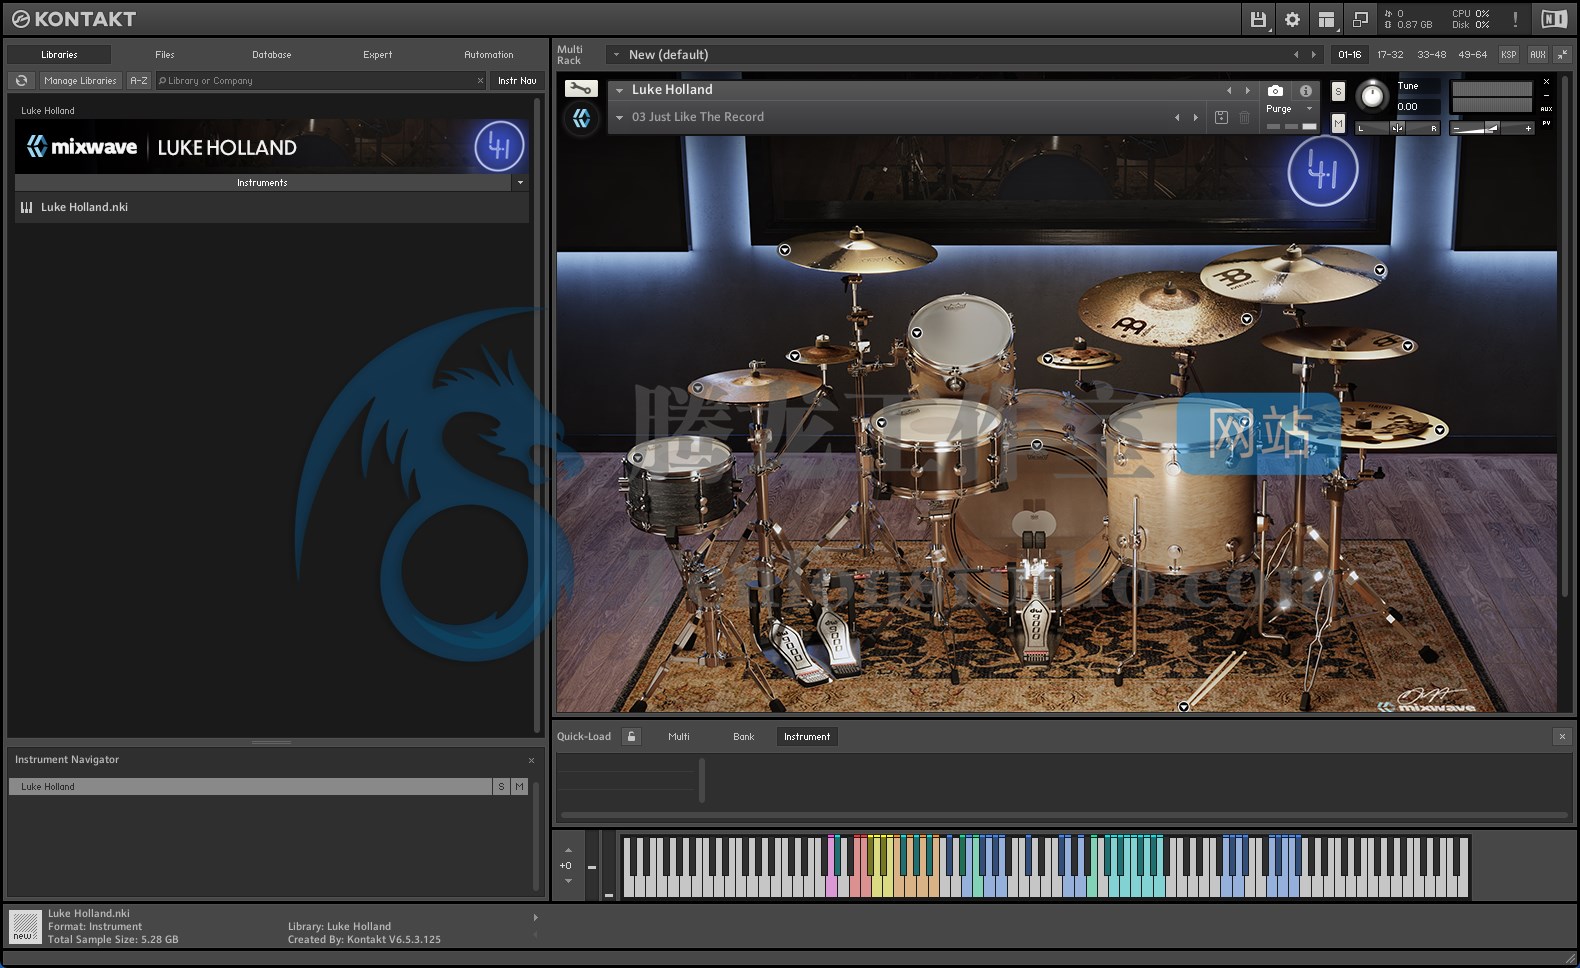Image resolution: width=1580 pixels, height=968 pixels.
Task: Lock the Quick-Load pane icon
Action: tap(631, 737)
